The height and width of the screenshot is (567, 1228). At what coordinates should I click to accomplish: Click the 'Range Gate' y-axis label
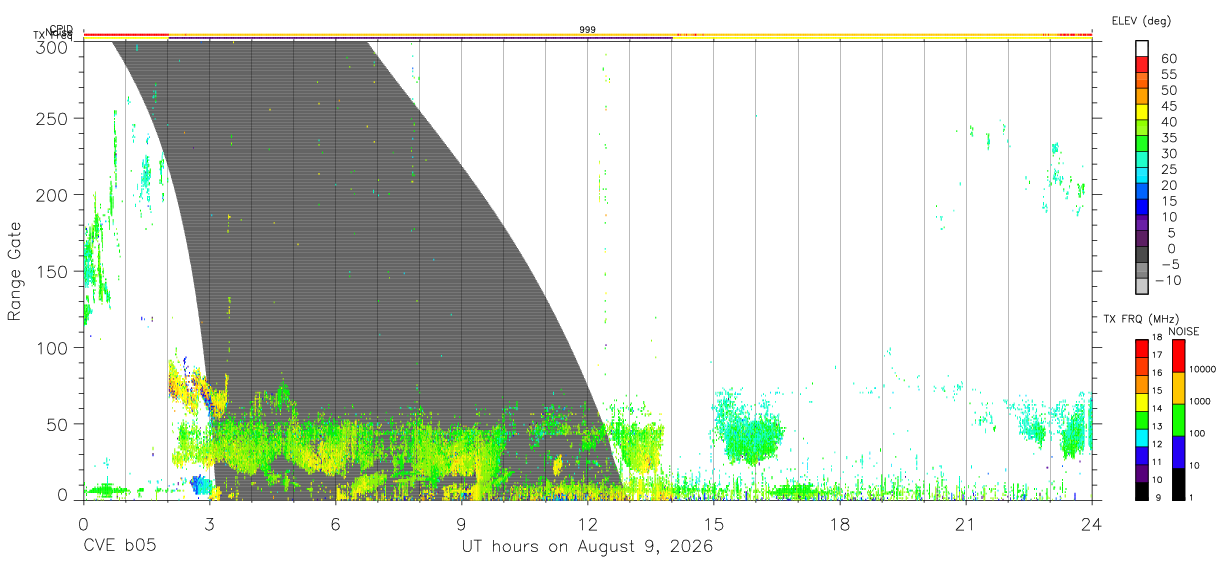pos(15,271)
